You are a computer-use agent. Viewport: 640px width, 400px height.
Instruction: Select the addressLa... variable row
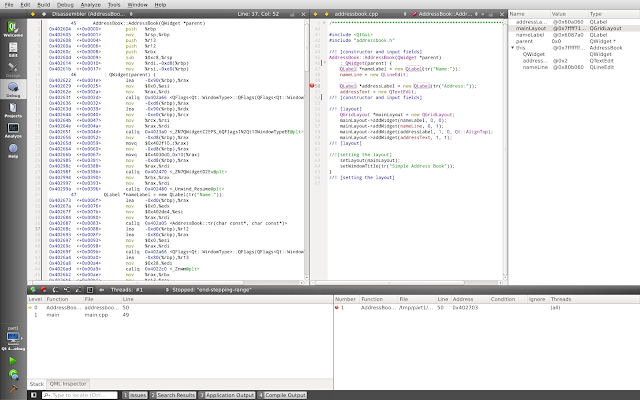tap(574, 22)
